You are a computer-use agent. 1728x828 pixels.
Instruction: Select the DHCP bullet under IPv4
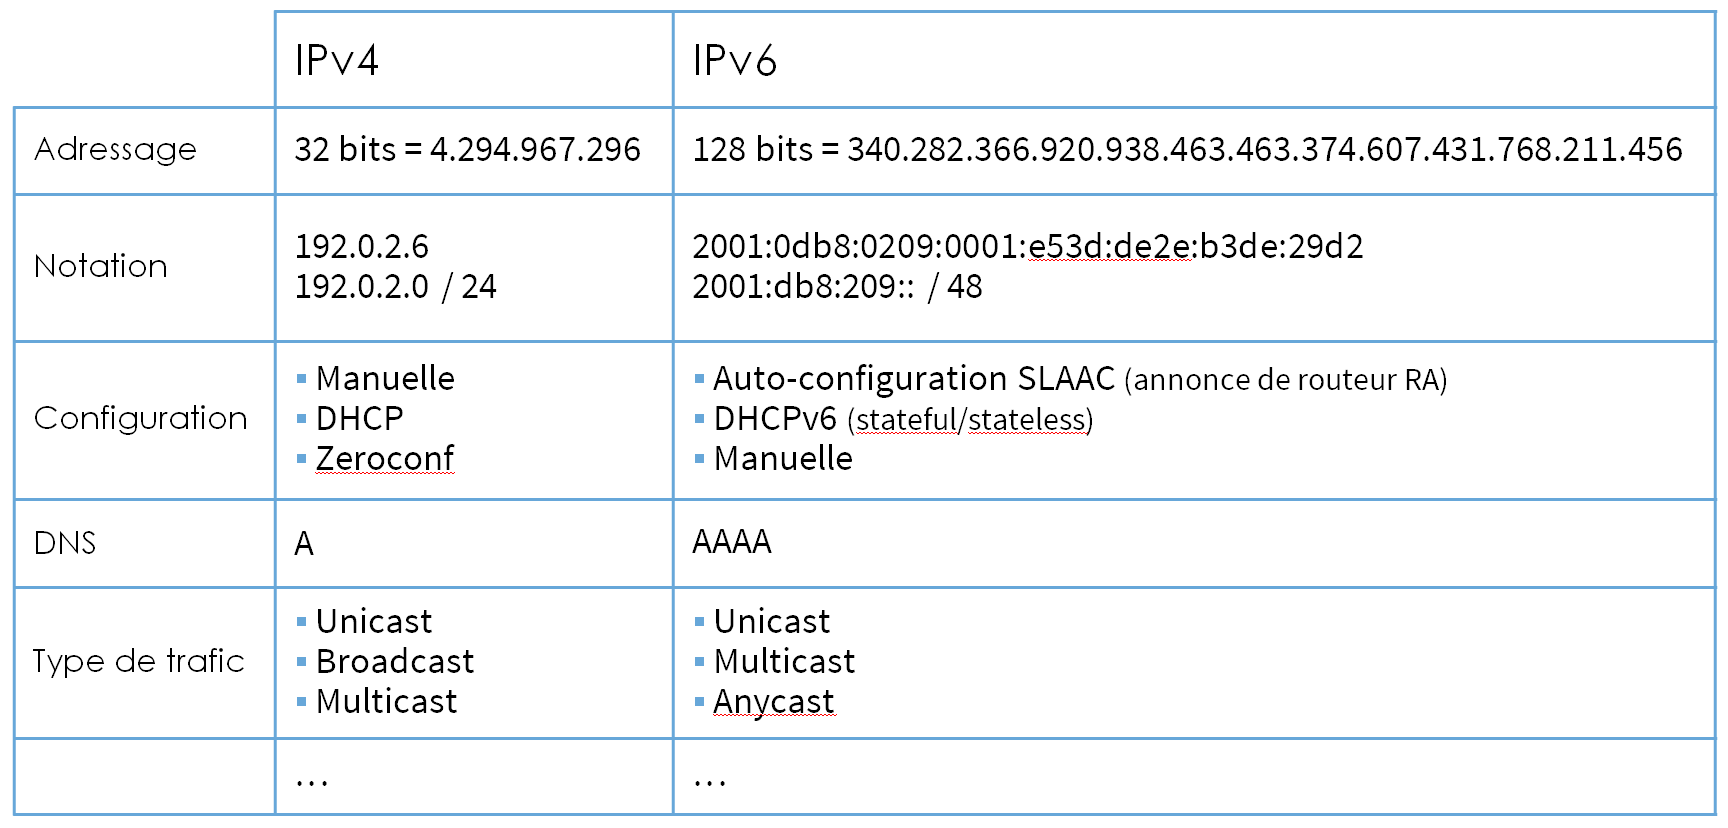coord(360,418)
